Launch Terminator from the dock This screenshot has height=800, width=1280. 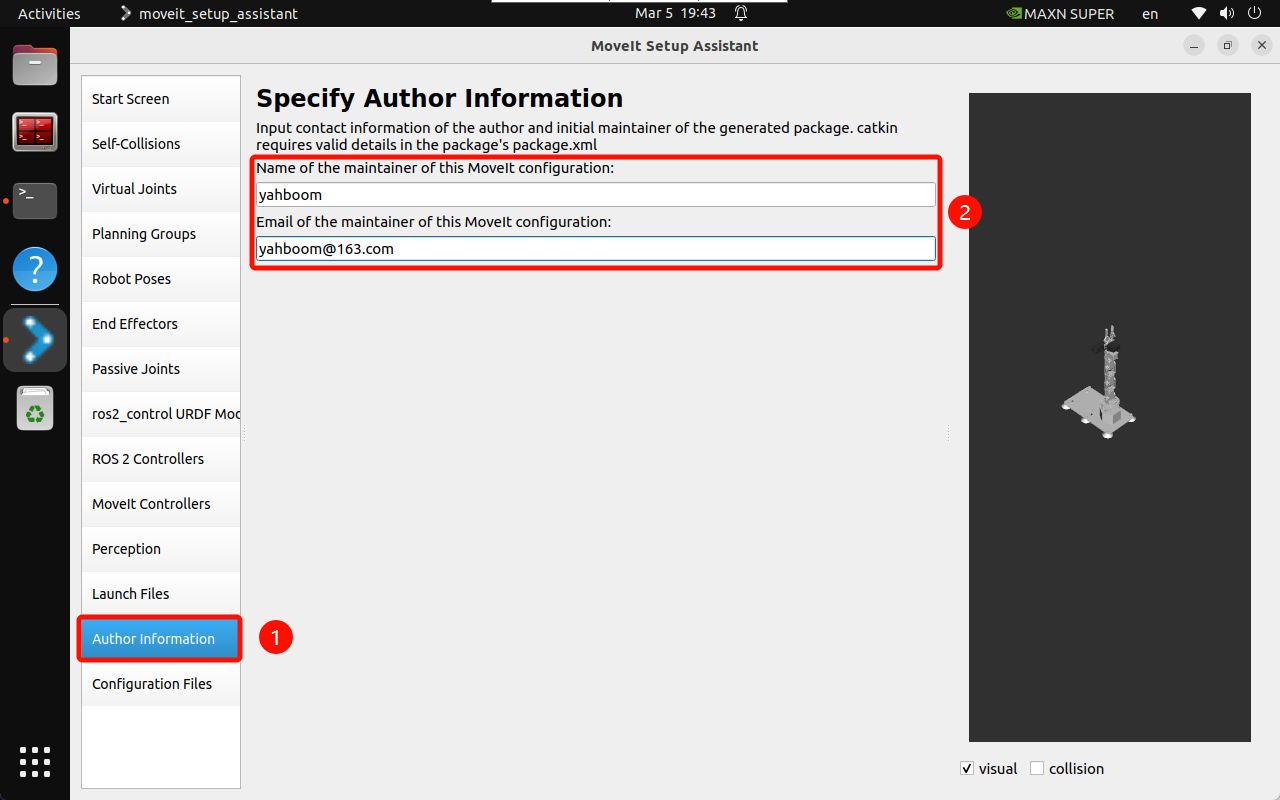pos(35,132)
